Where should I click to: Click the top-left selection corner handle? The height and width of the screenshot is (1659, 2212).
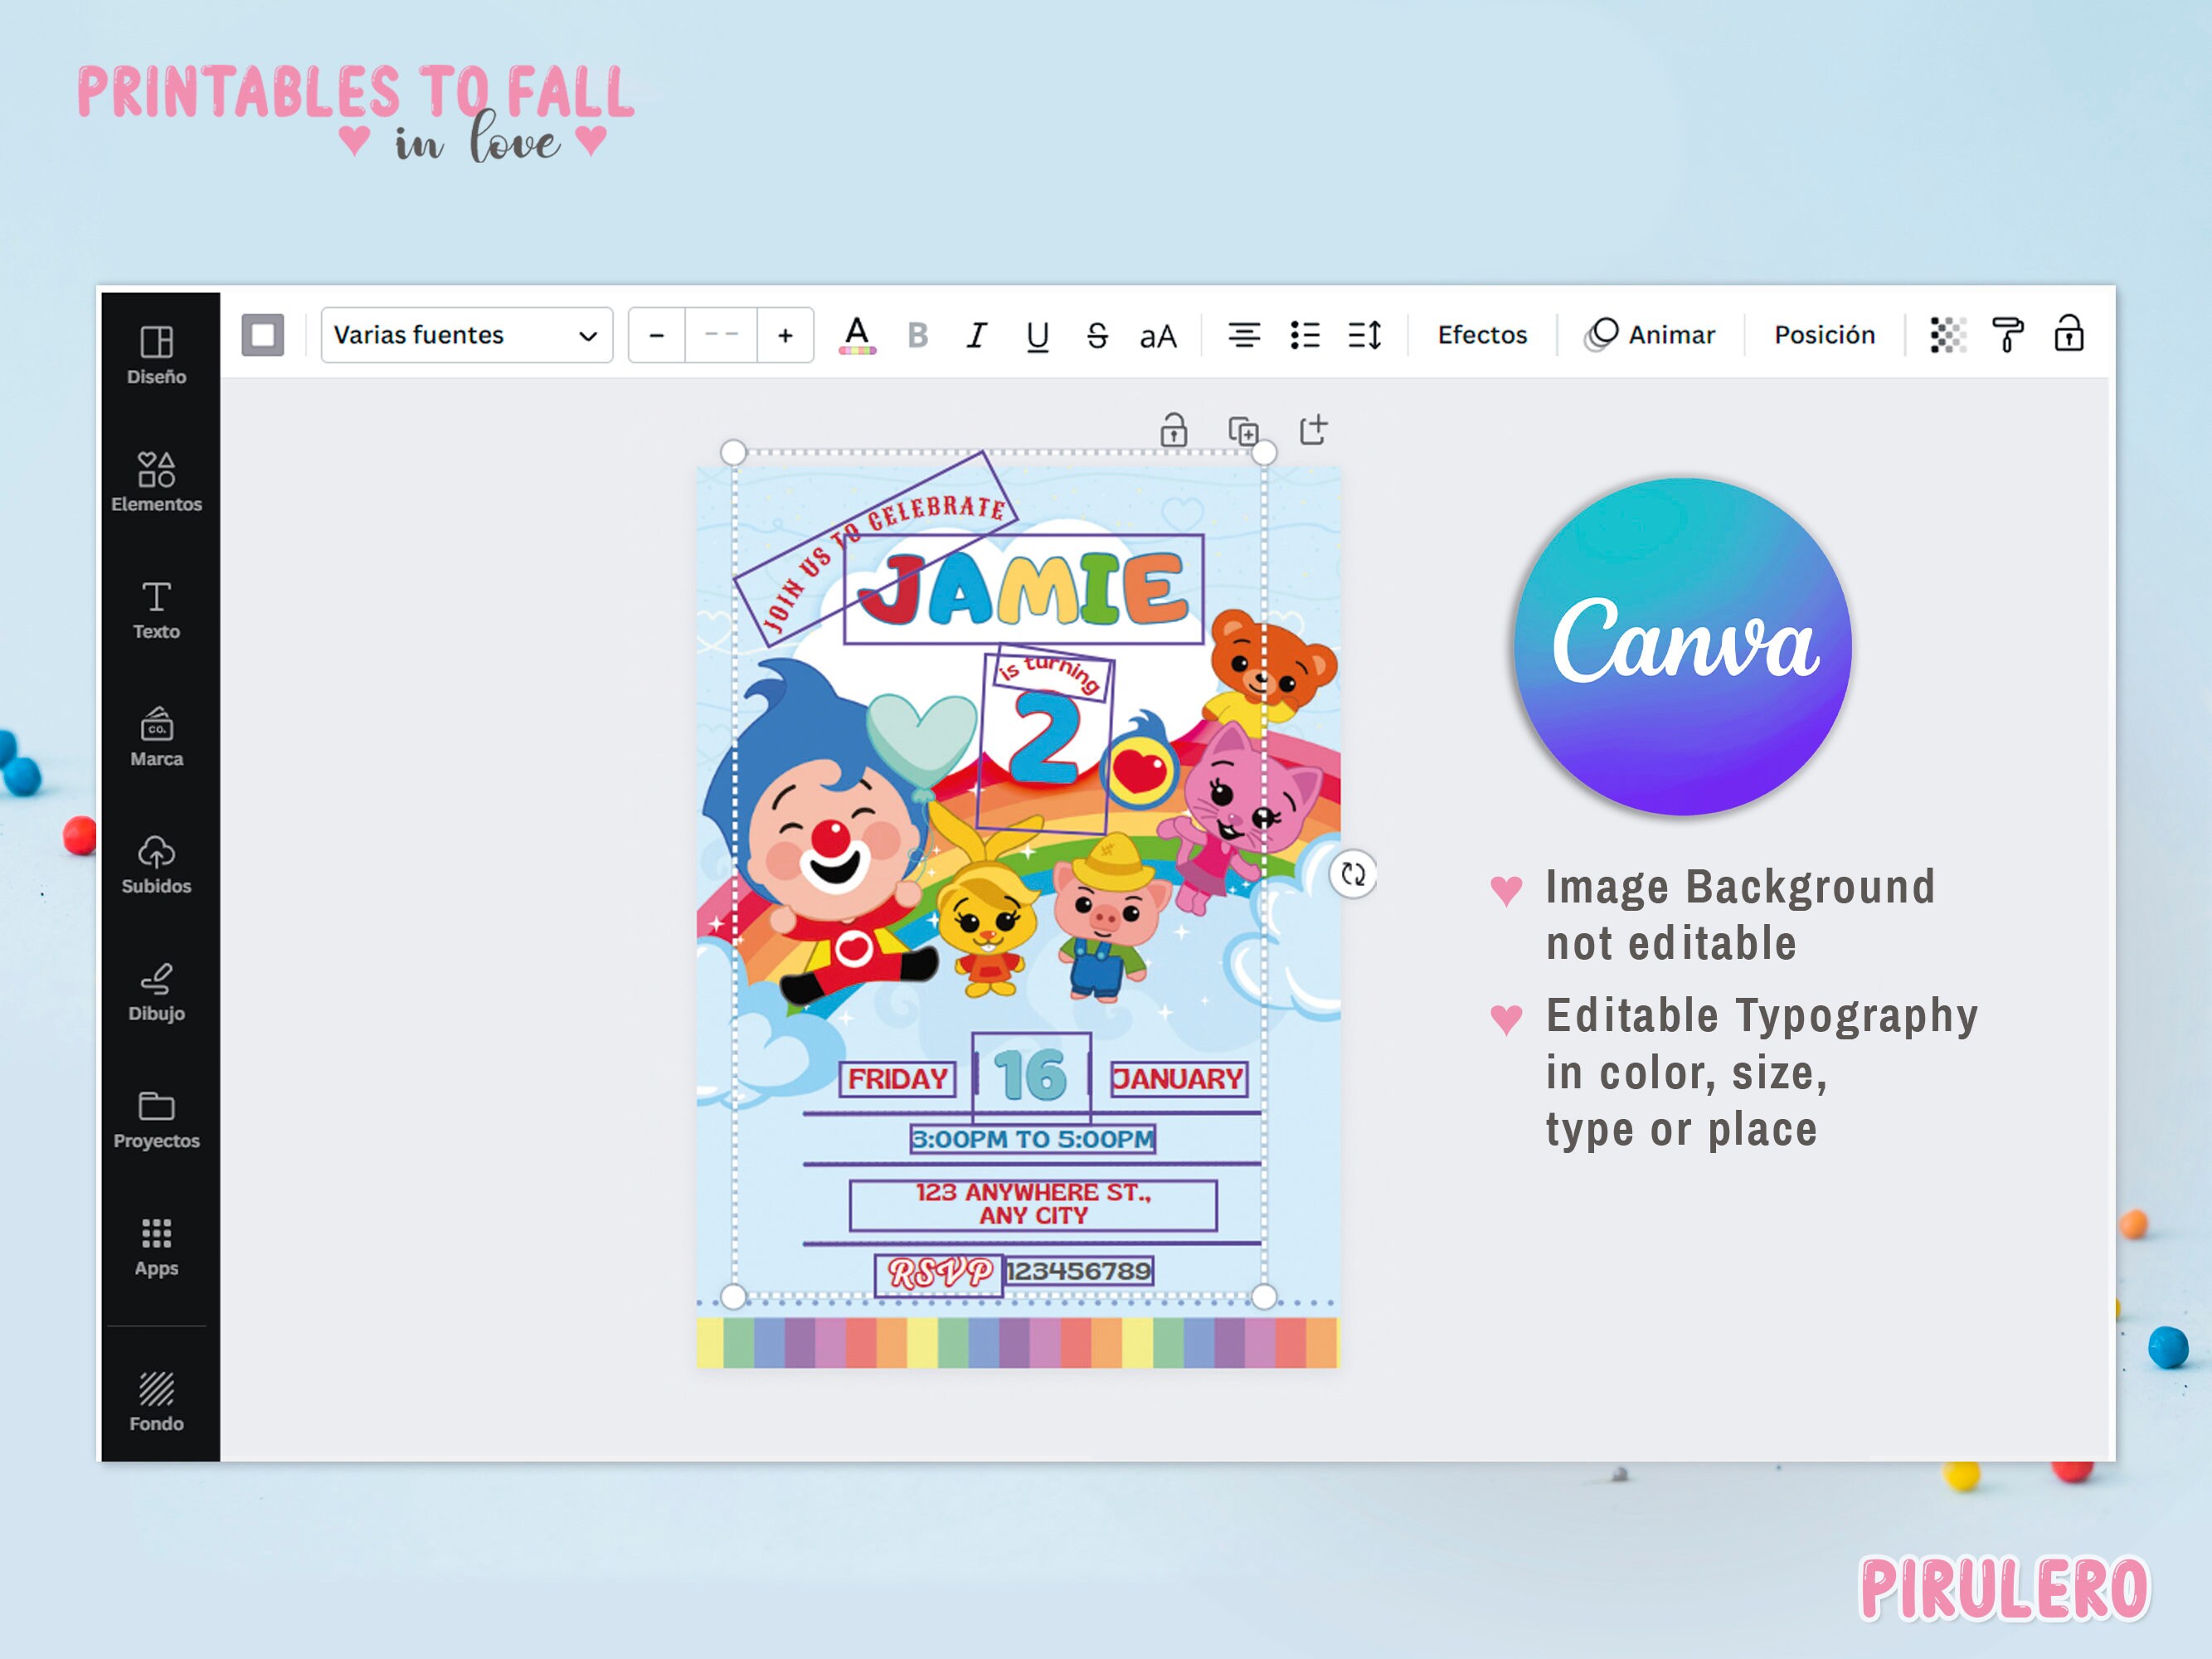coord(733,452)
